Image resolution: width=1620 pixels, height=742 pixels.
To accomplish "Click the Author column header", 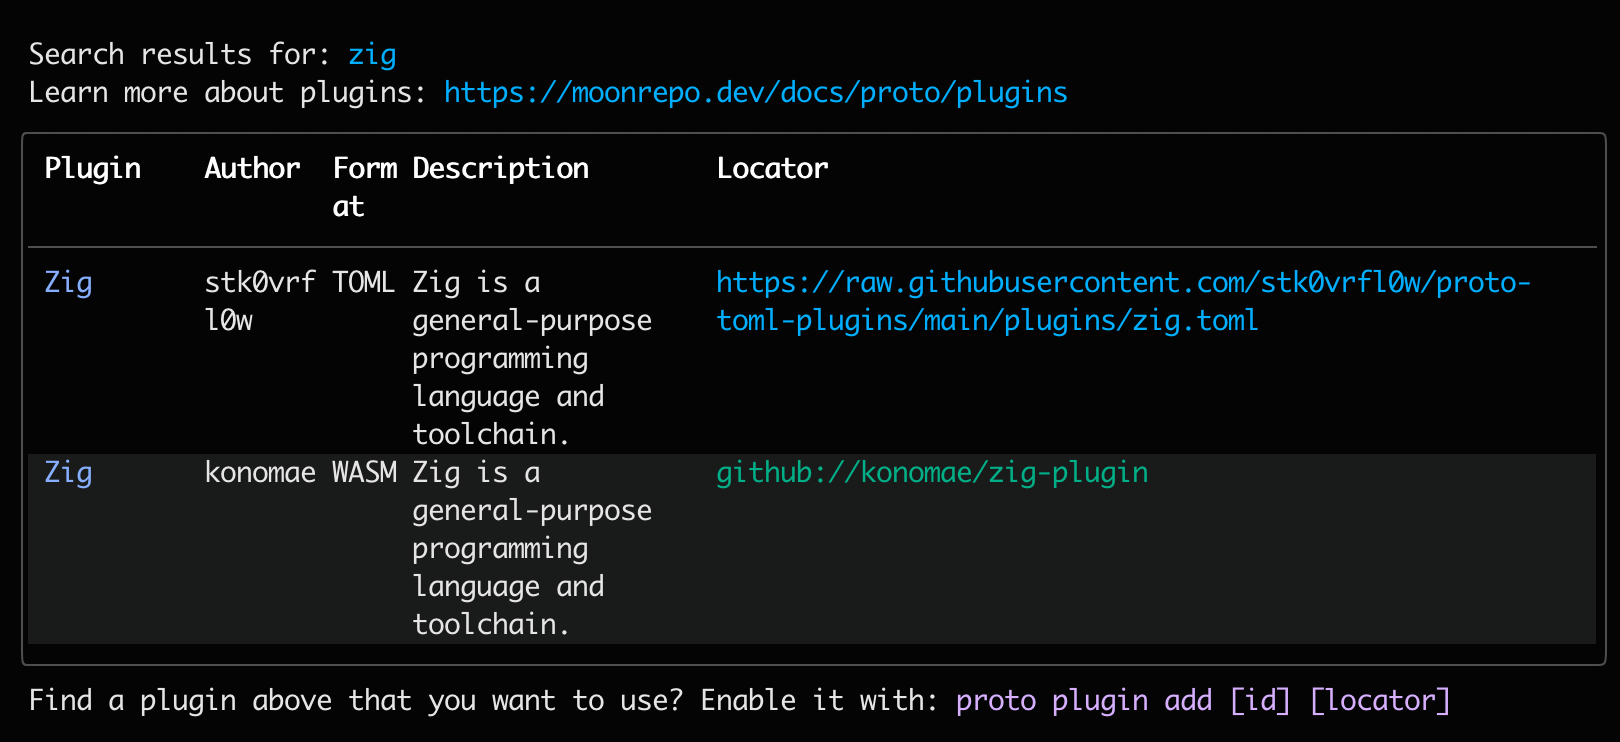I will pos(252,169).
